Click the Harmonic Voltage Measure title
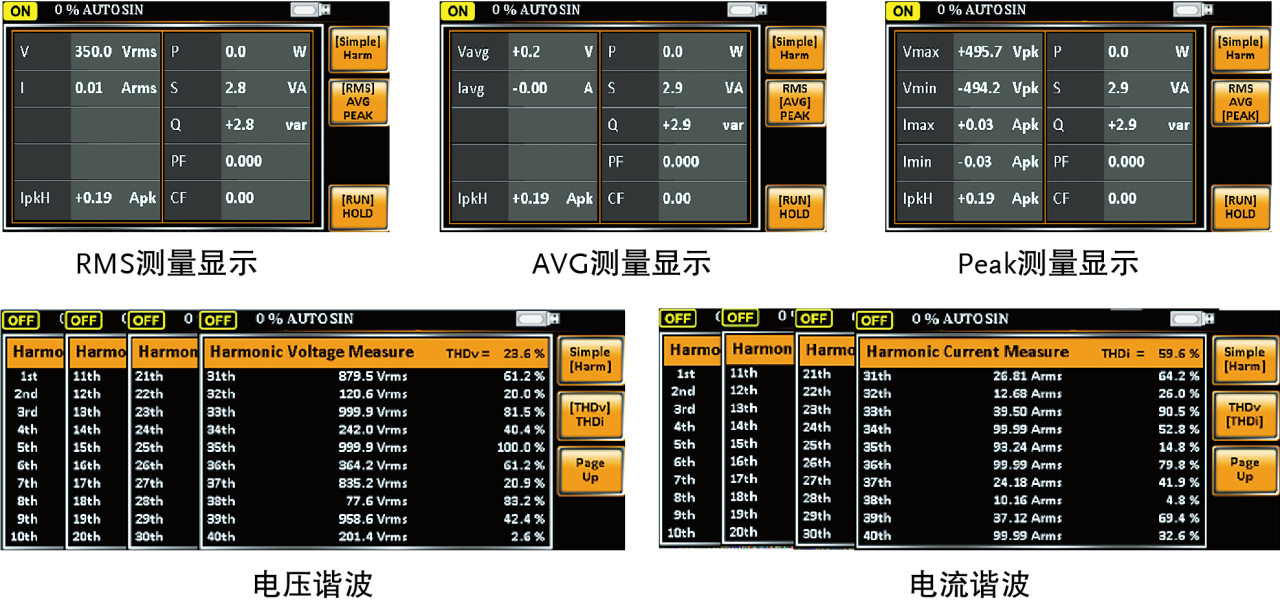Screen dimensions: 1280x602 [x=311, y=352]
